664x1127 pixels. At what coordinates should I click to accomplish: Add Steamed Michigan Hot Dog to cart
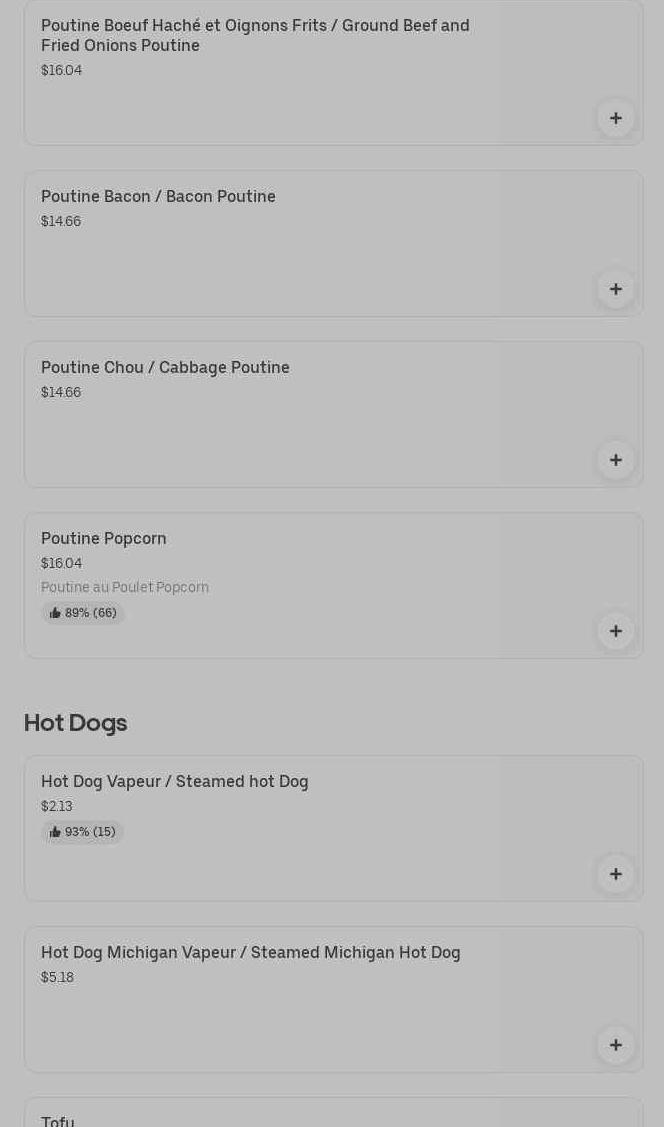tap(615, 1045)
